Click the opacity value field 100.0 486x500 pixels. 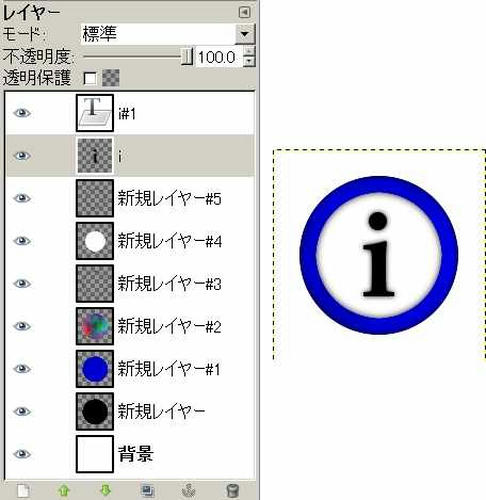click(x=219, y=57)
